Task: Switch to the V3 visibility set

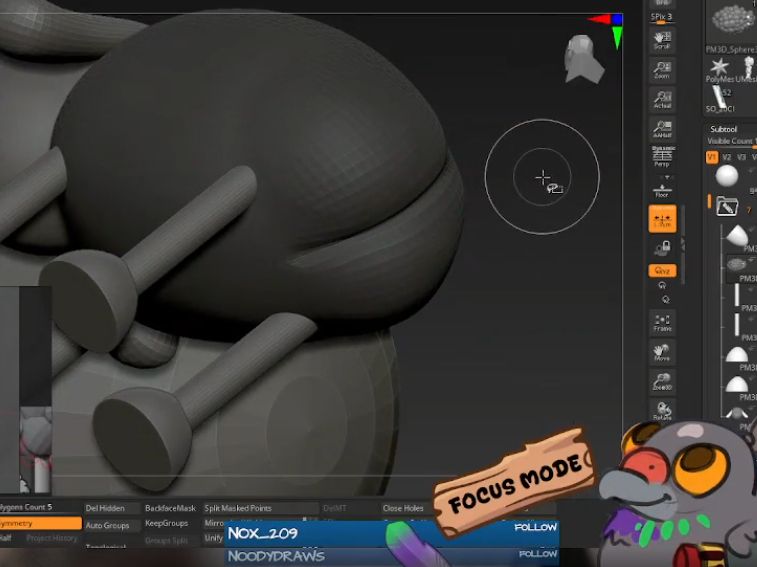Action: (742, 157)
